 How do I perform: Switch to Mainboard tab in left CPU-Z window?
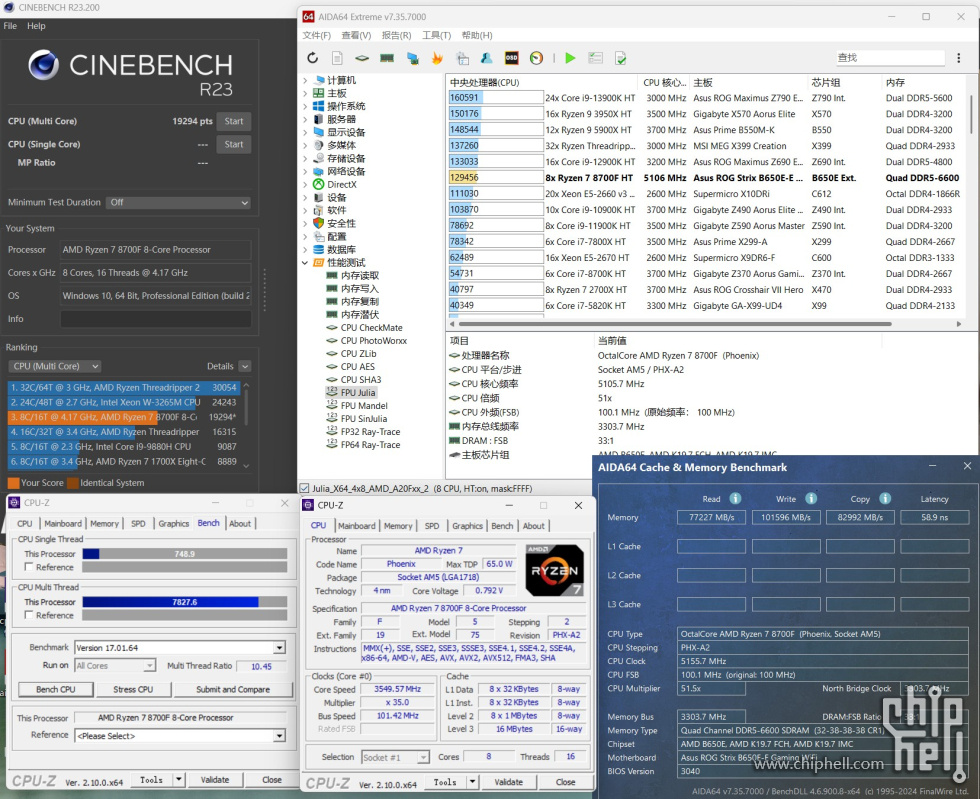point(62,523)
